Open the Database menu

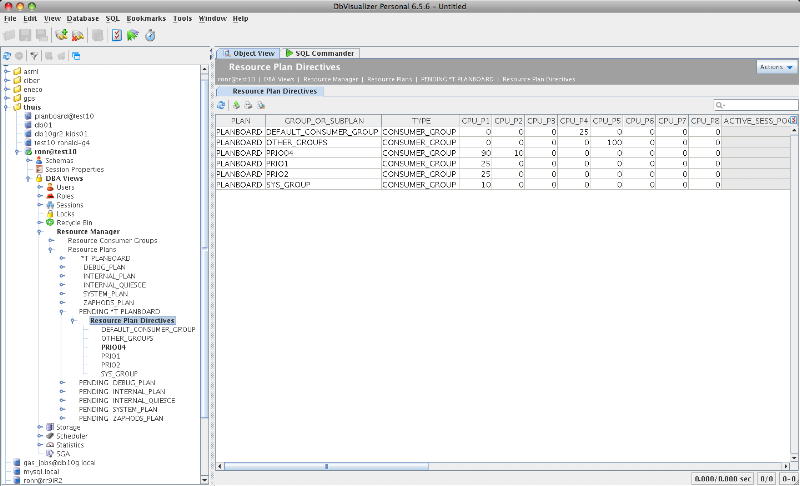[x=83, y=18]
